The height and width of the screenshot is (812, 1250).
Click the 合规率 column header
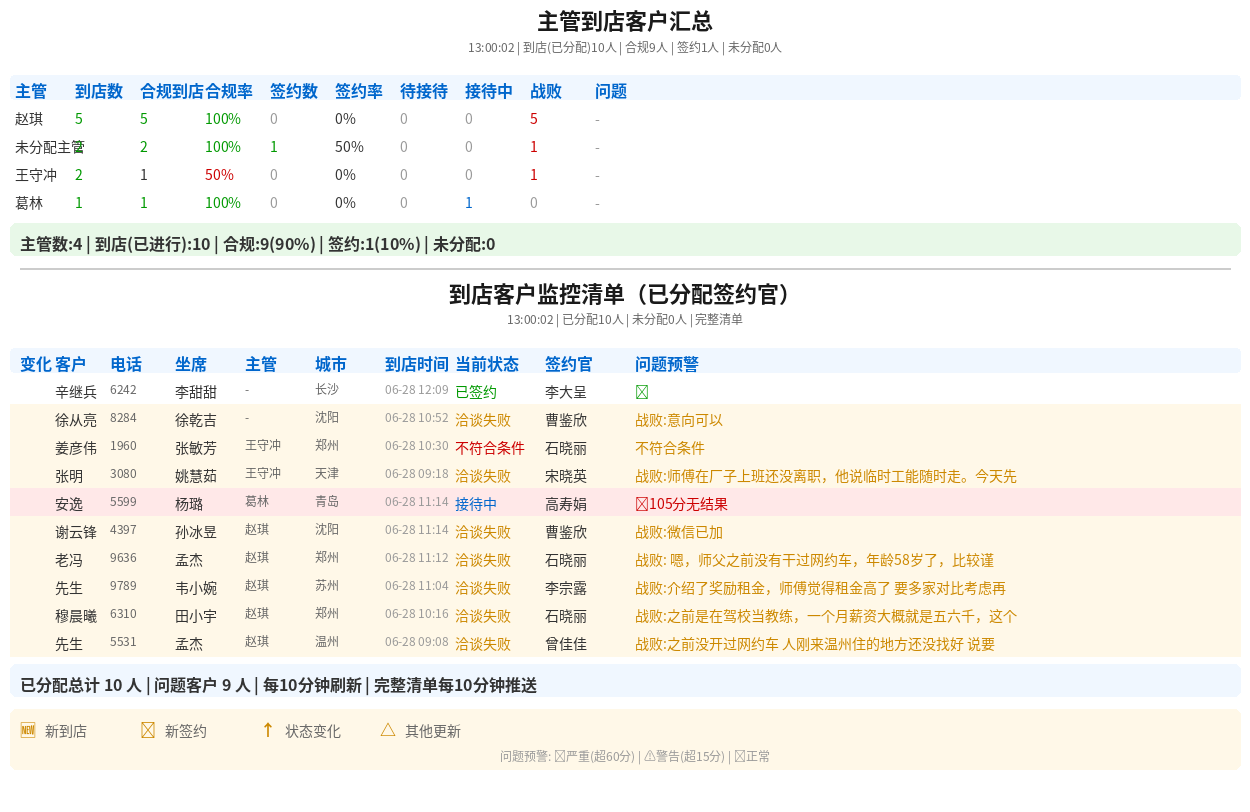229,91
